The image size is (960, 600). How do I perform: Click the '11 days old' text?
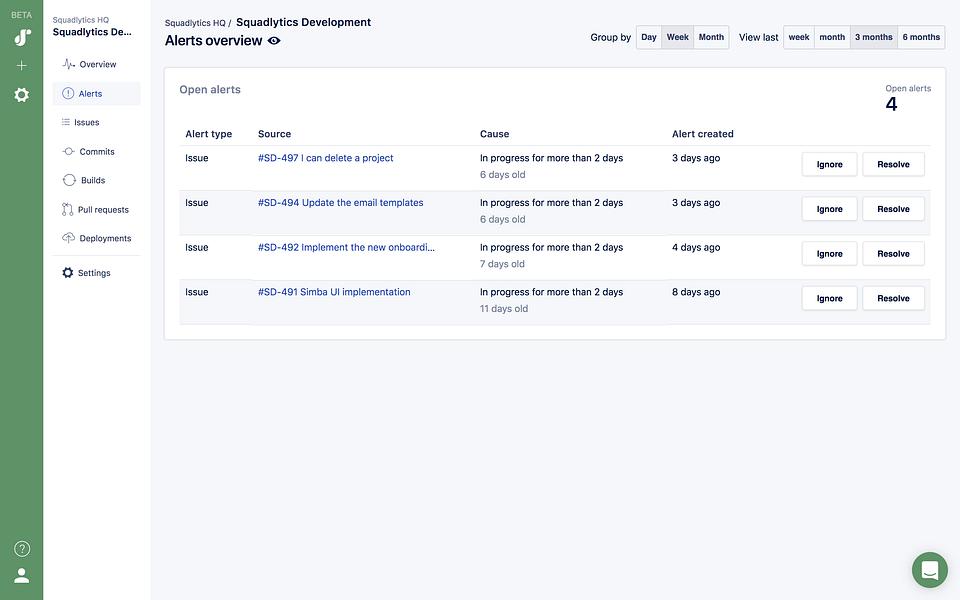point(504,309)
